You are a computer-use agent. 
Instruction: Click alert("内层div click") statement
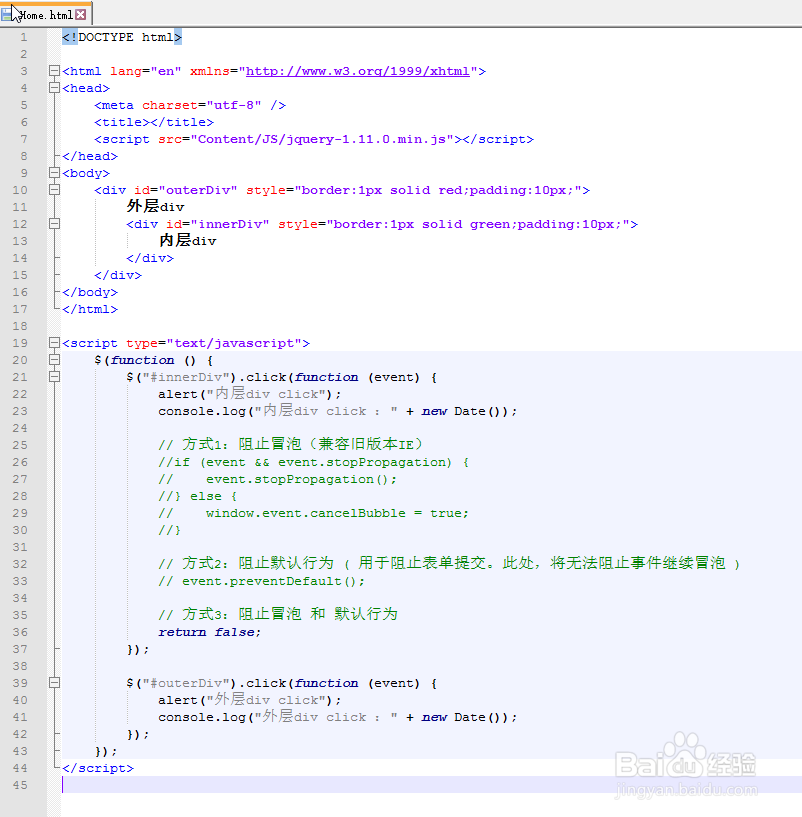tap(250, 394)
